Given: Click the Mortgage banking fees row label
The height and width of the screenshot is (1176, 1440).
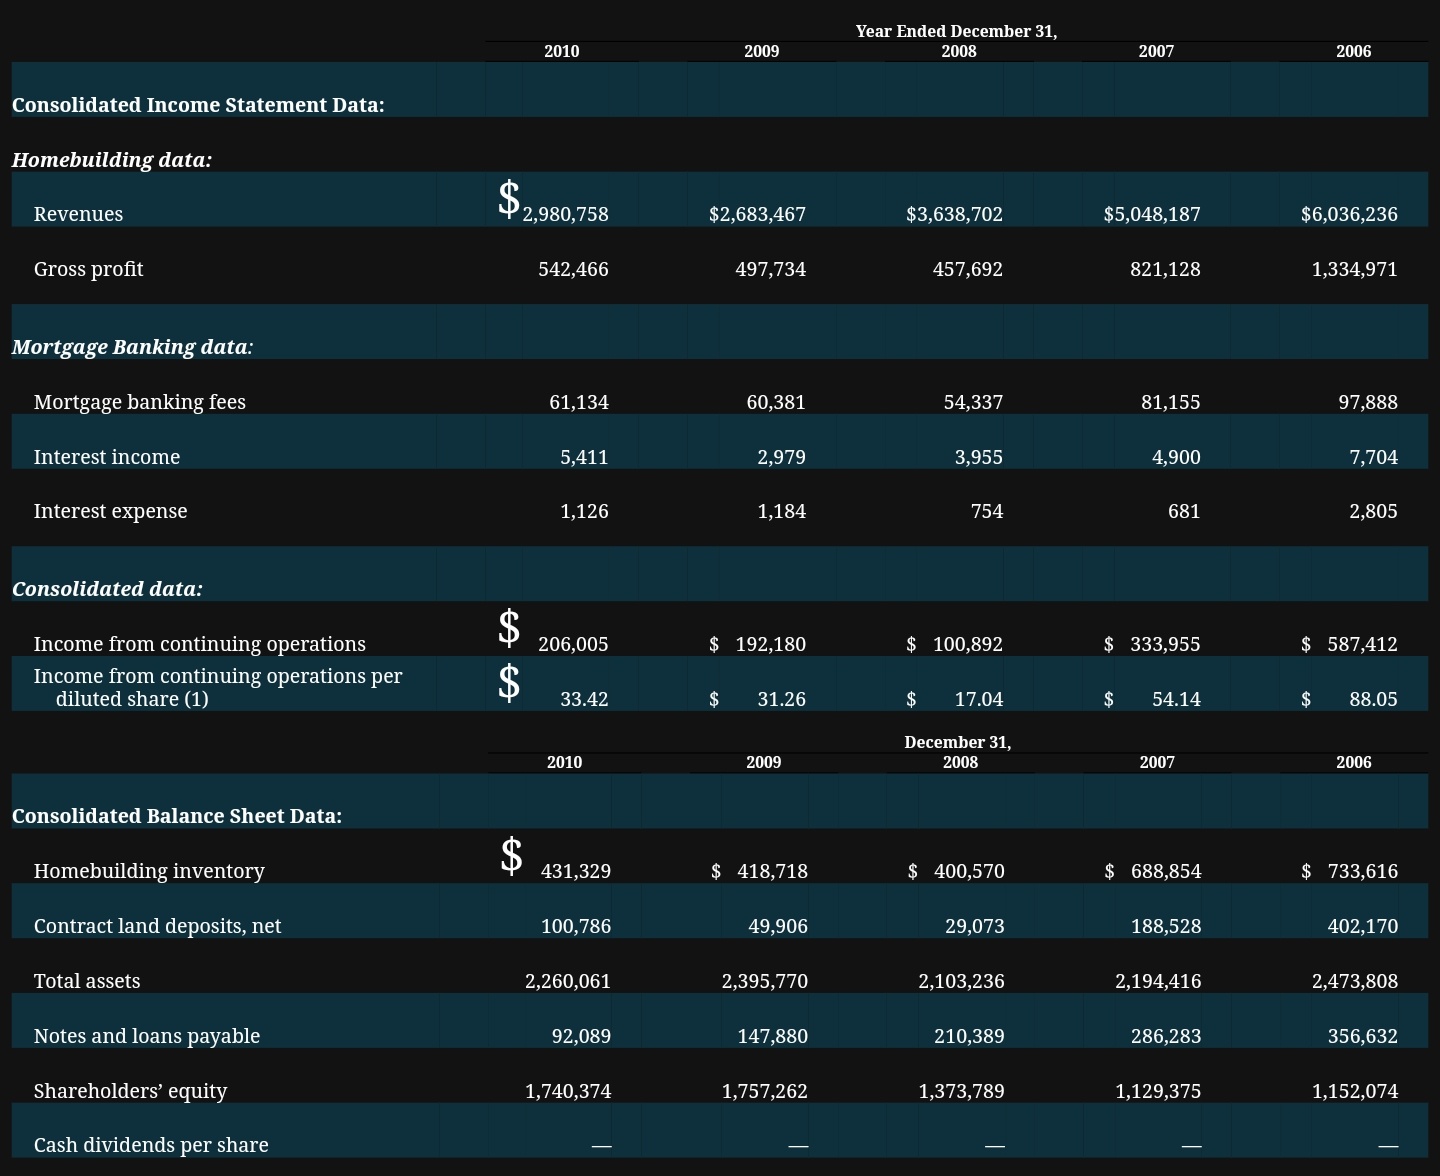Looking at the screenshot, I should [139, 402].
